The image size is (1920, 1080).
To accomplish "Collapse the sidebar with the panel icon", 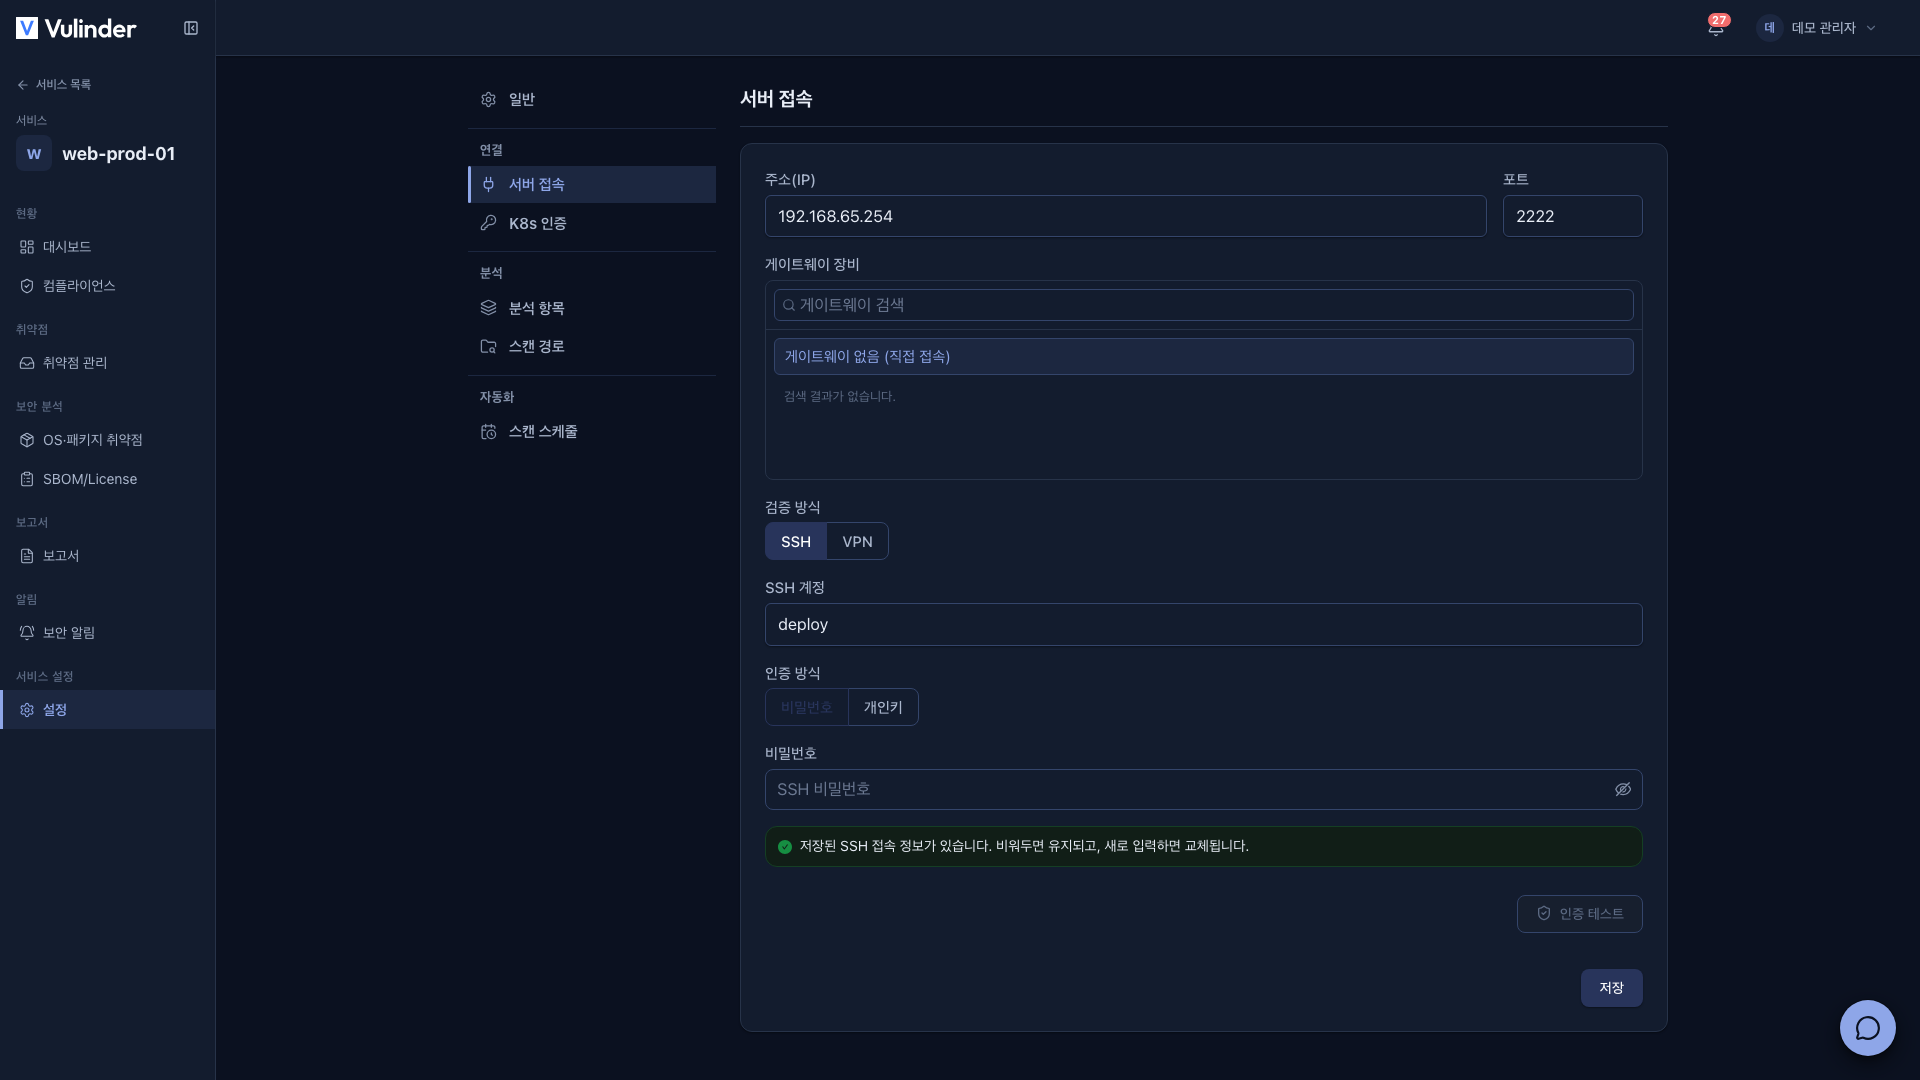I will [191, 28].
